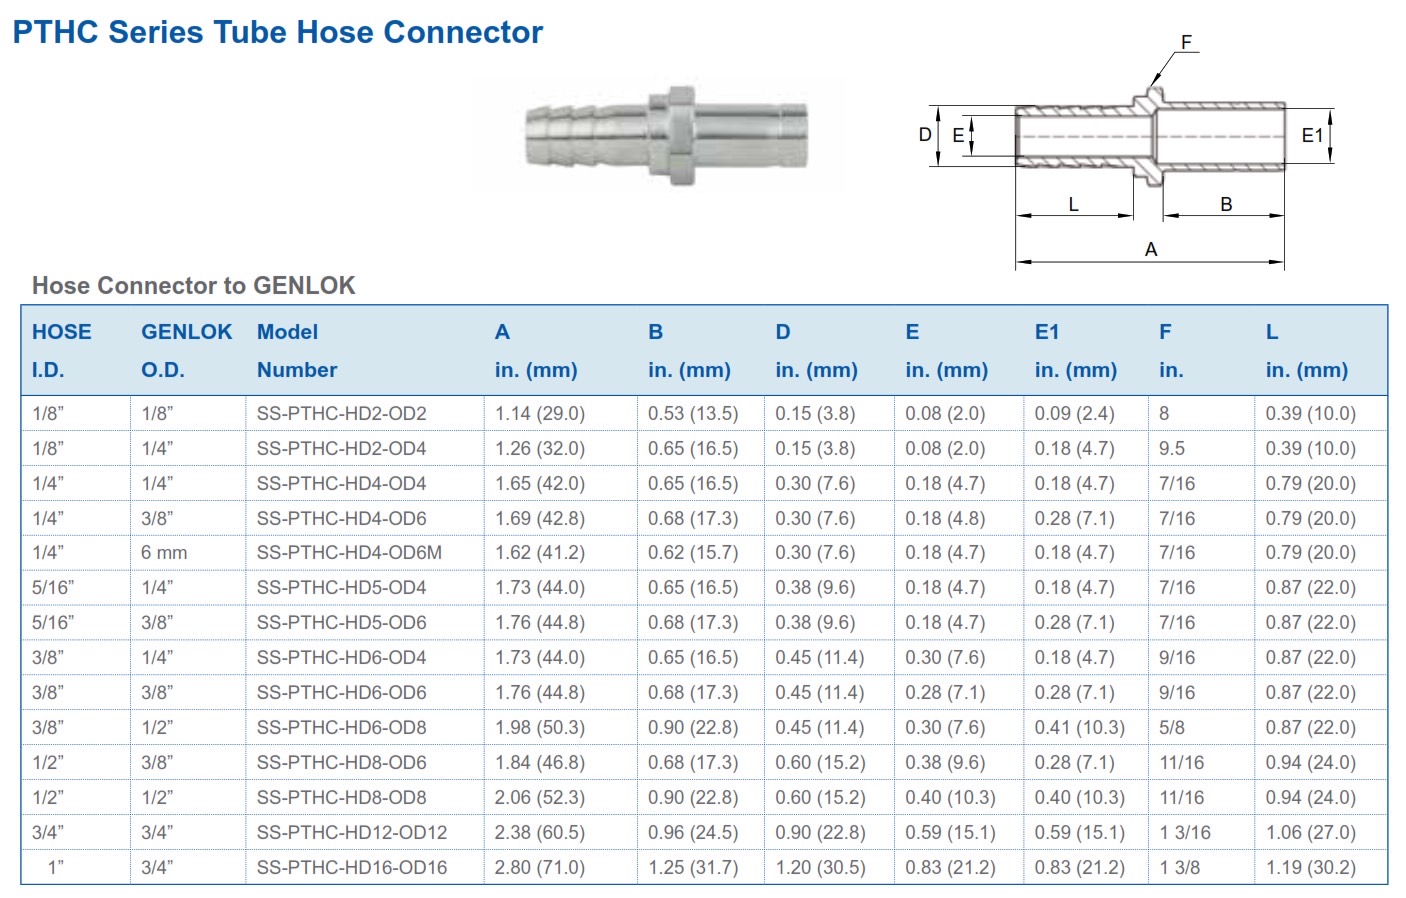
Task: Click the F value 1 3/8
Action: pyautogui.click(x=1181, y=868)
